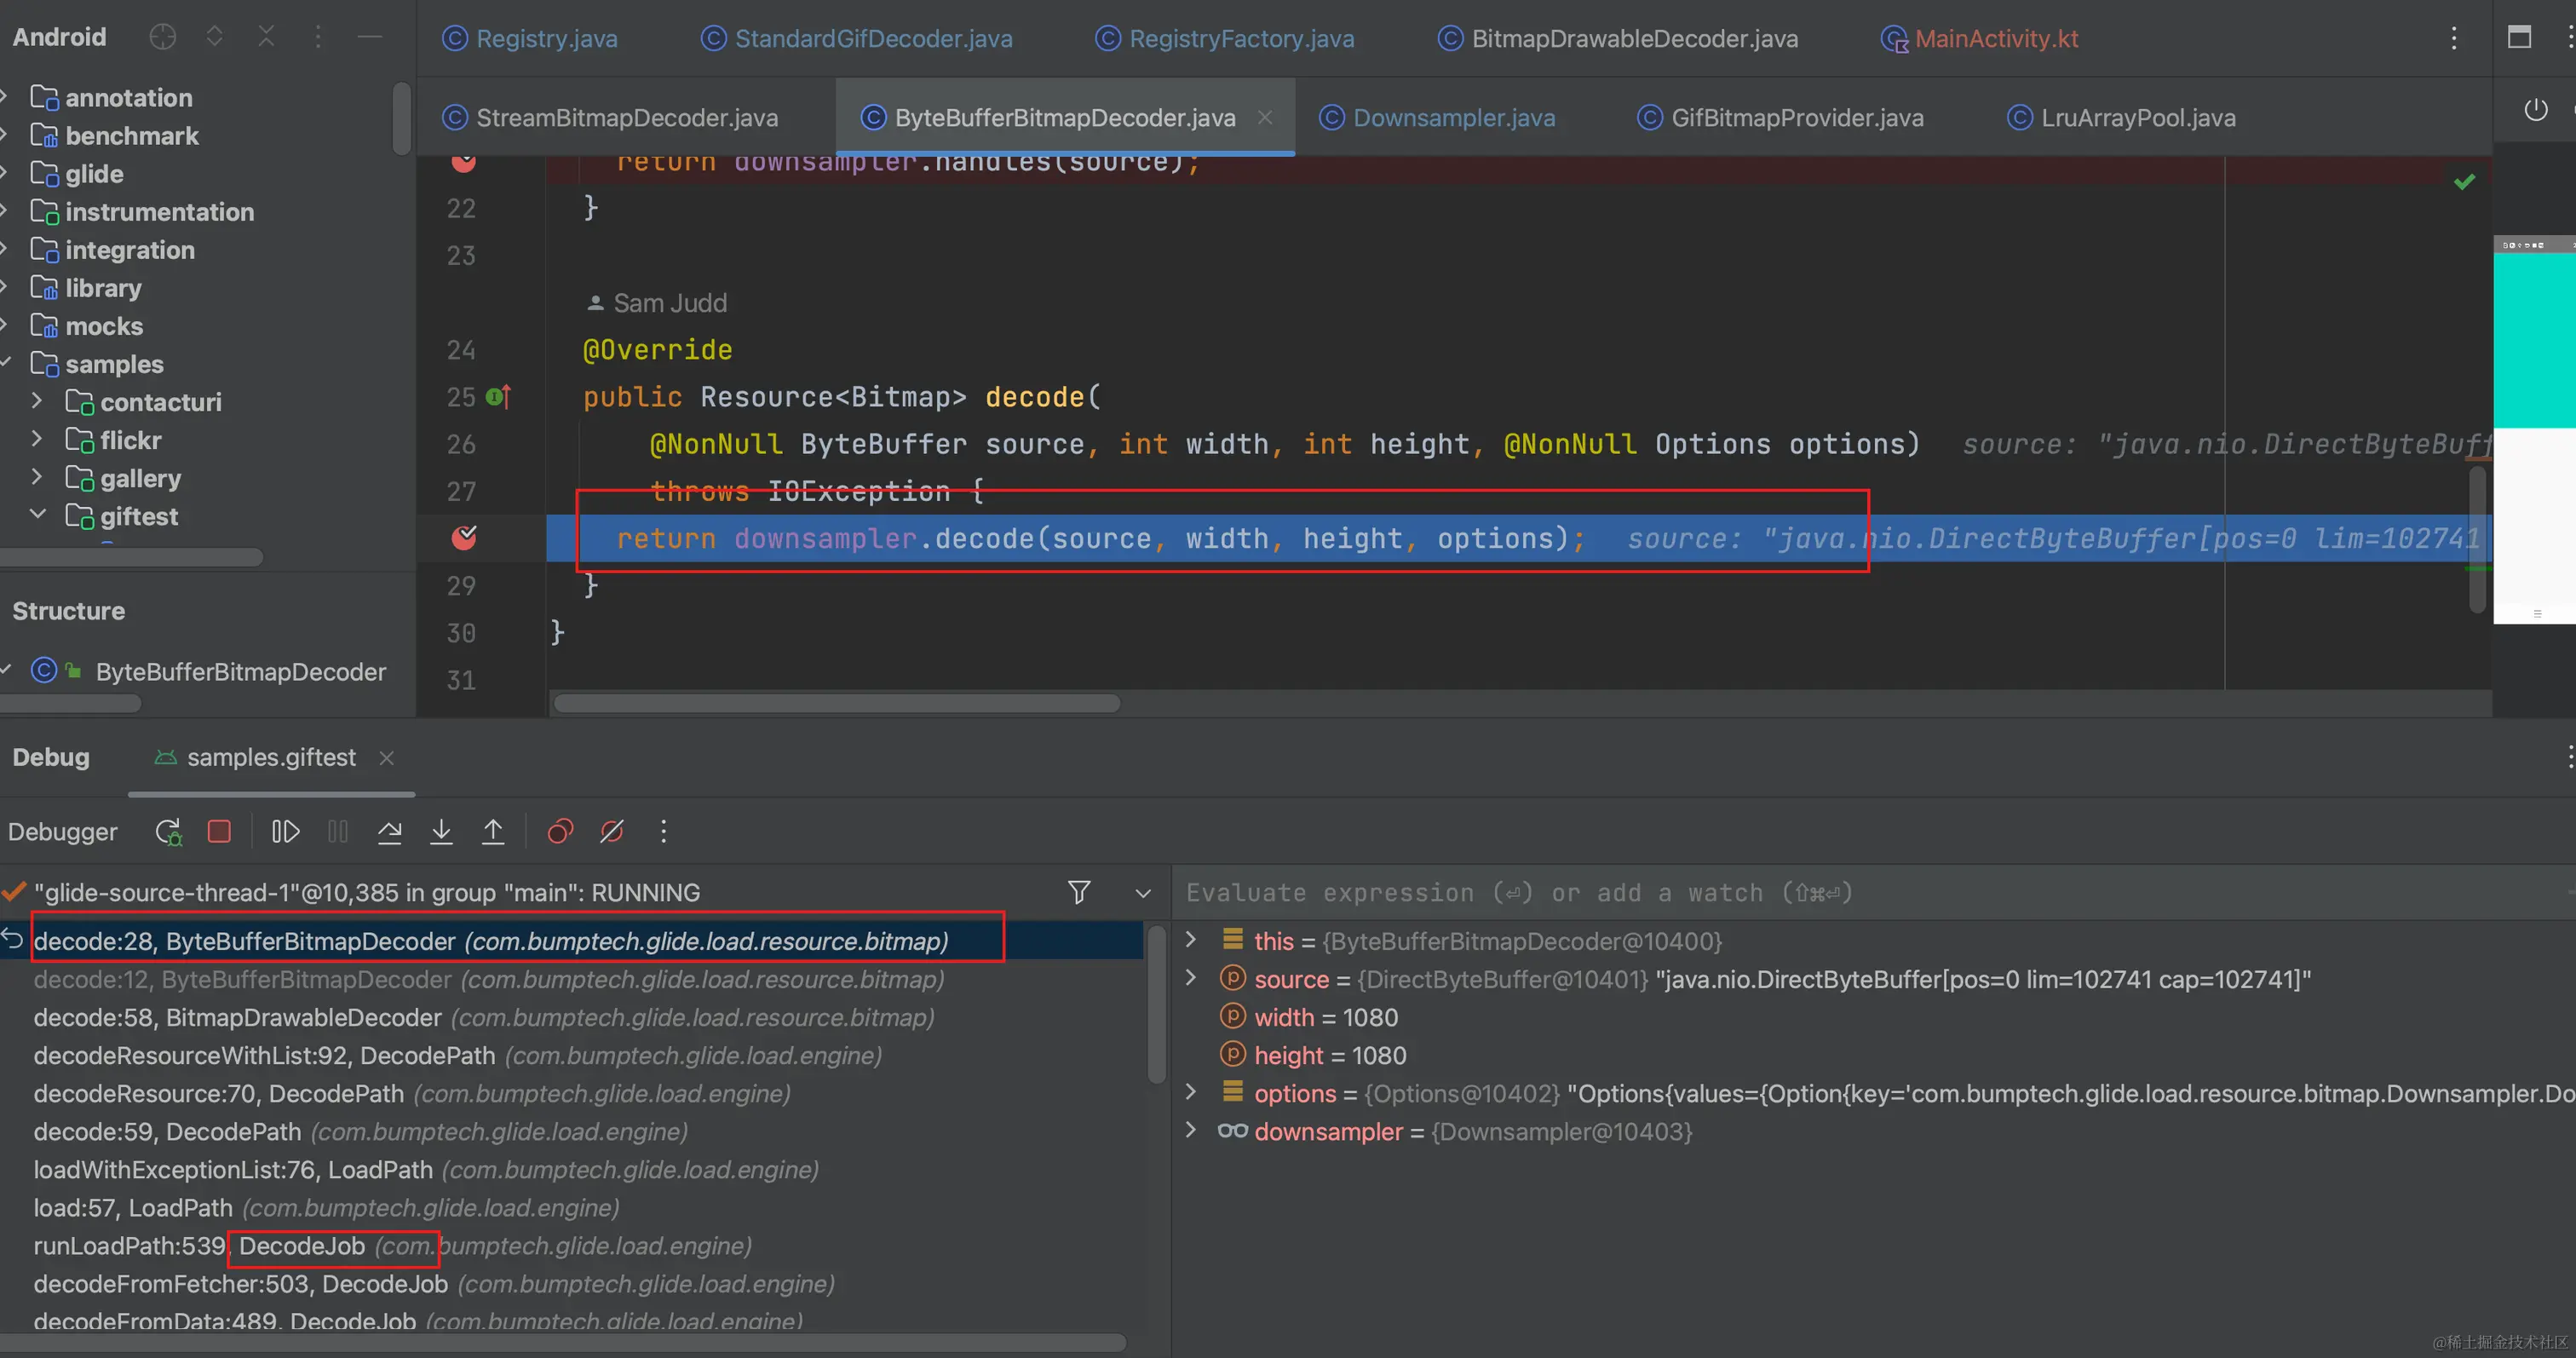Stop the debug session

(219, 831)
